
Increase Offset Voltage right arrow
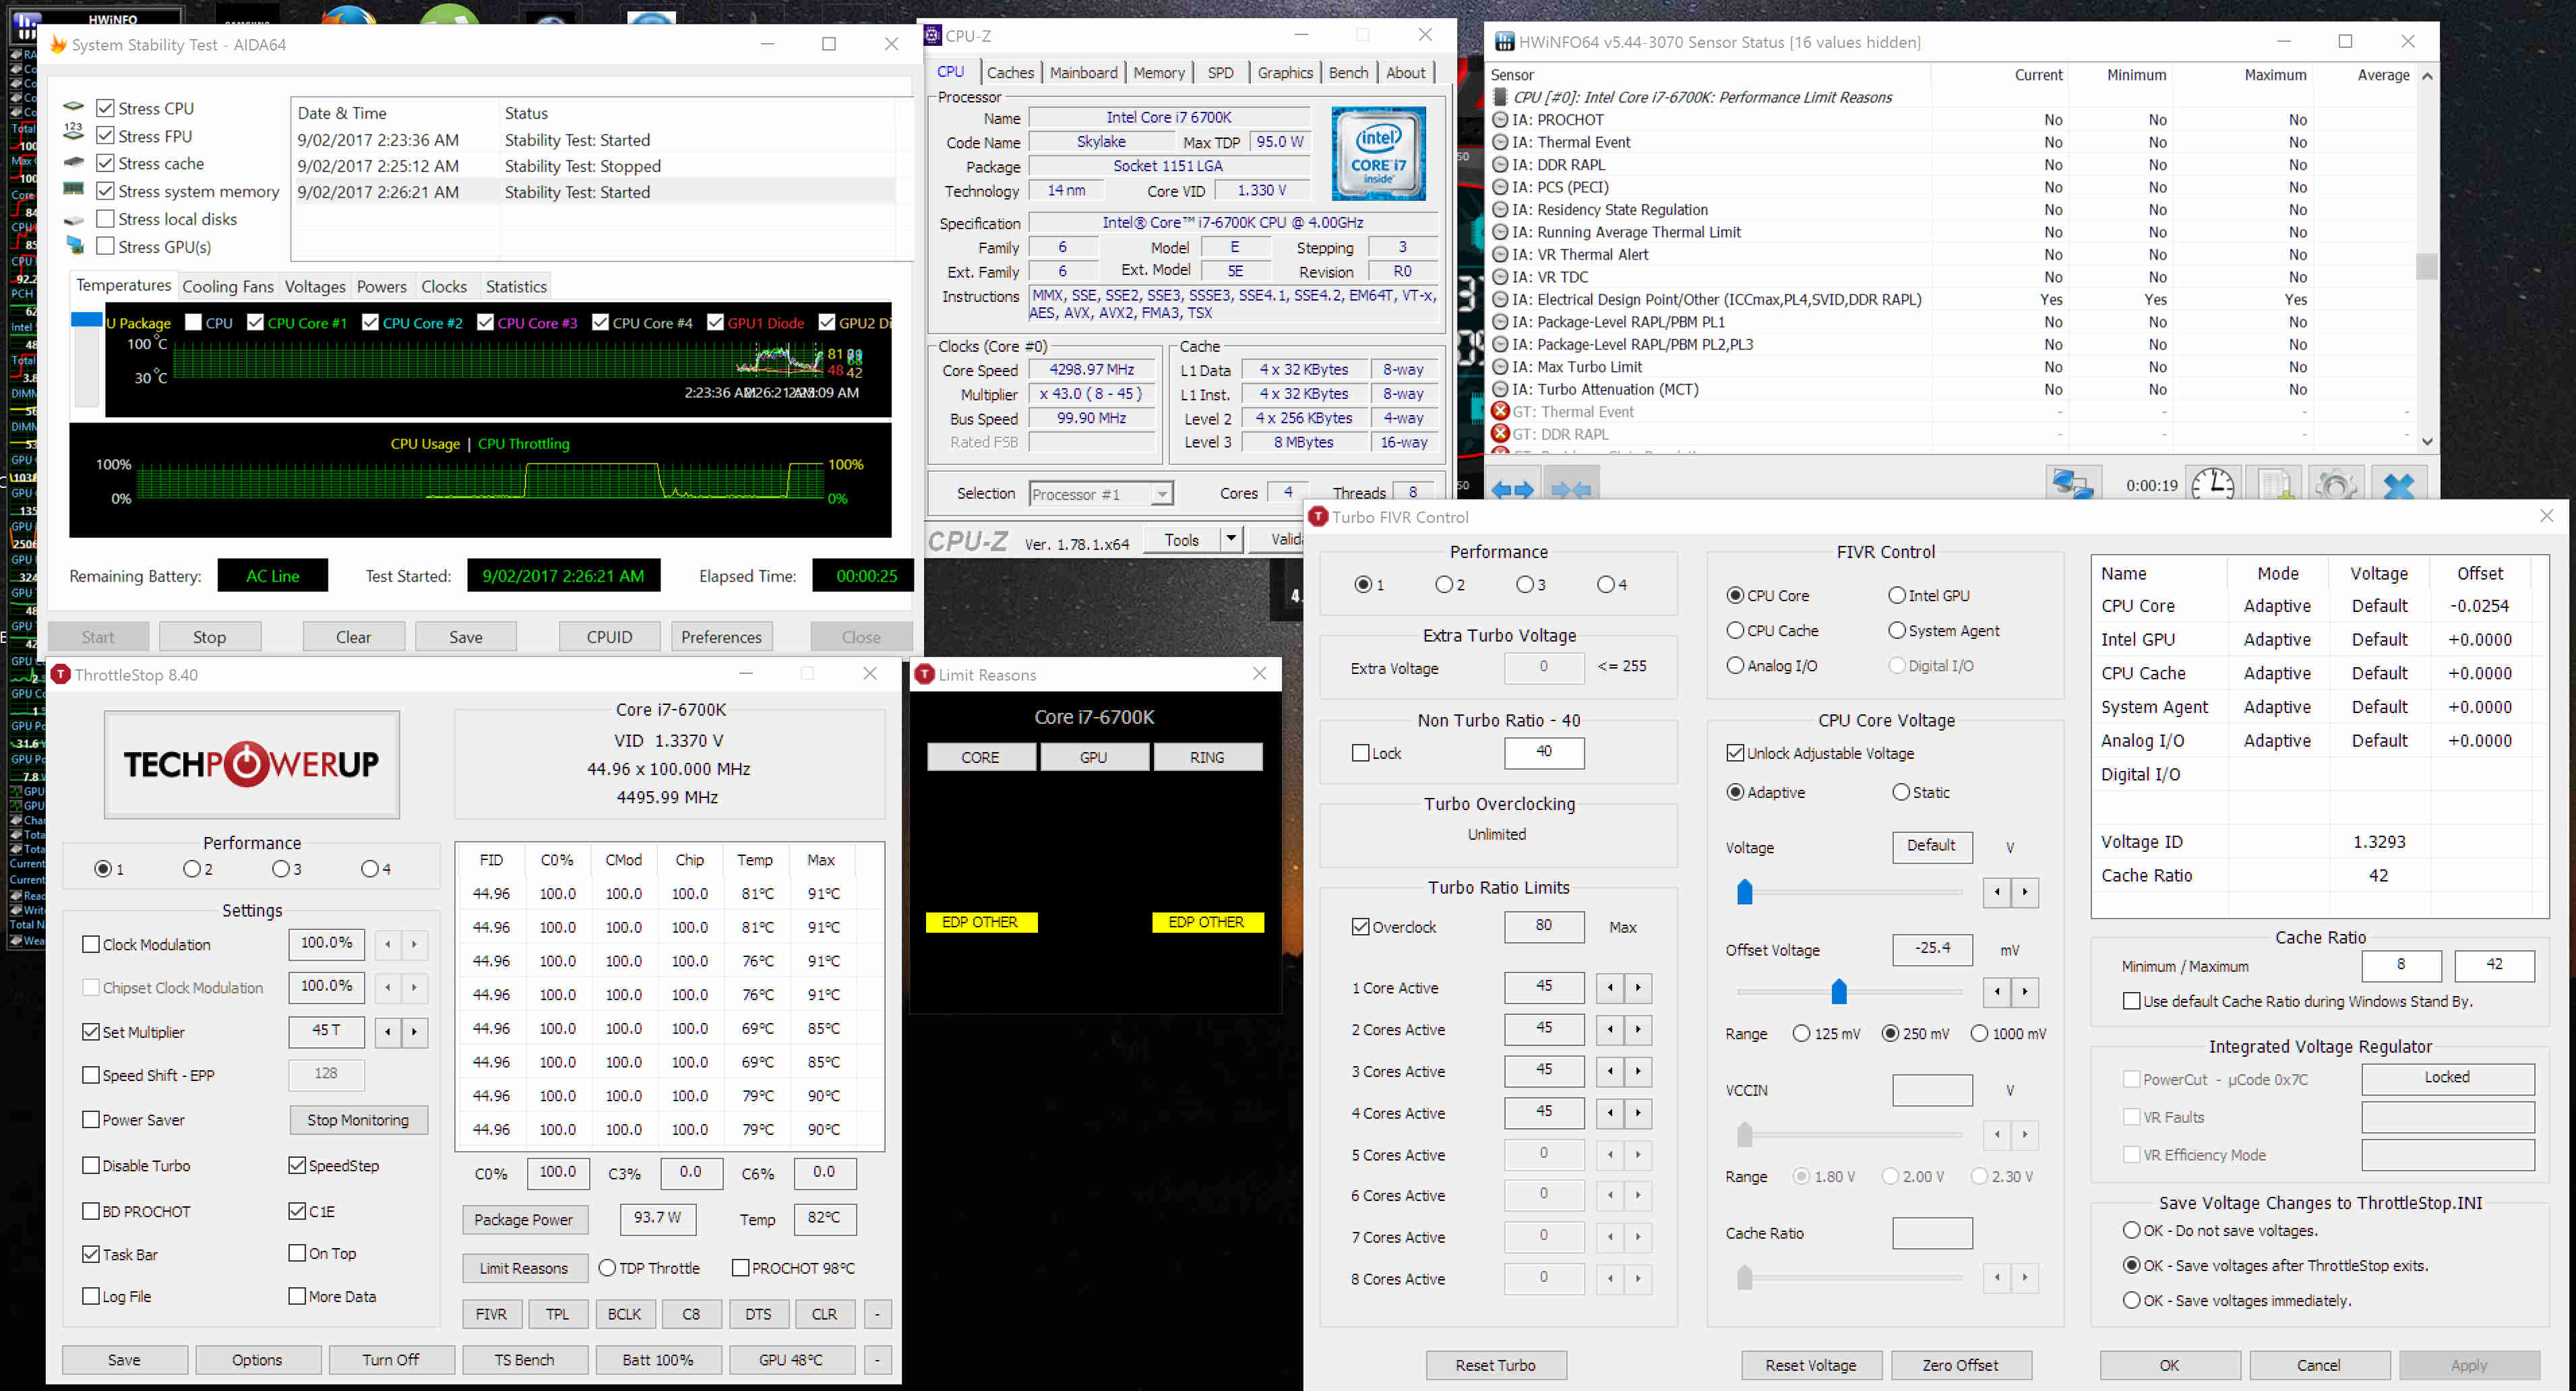(x=2025, y=992)
